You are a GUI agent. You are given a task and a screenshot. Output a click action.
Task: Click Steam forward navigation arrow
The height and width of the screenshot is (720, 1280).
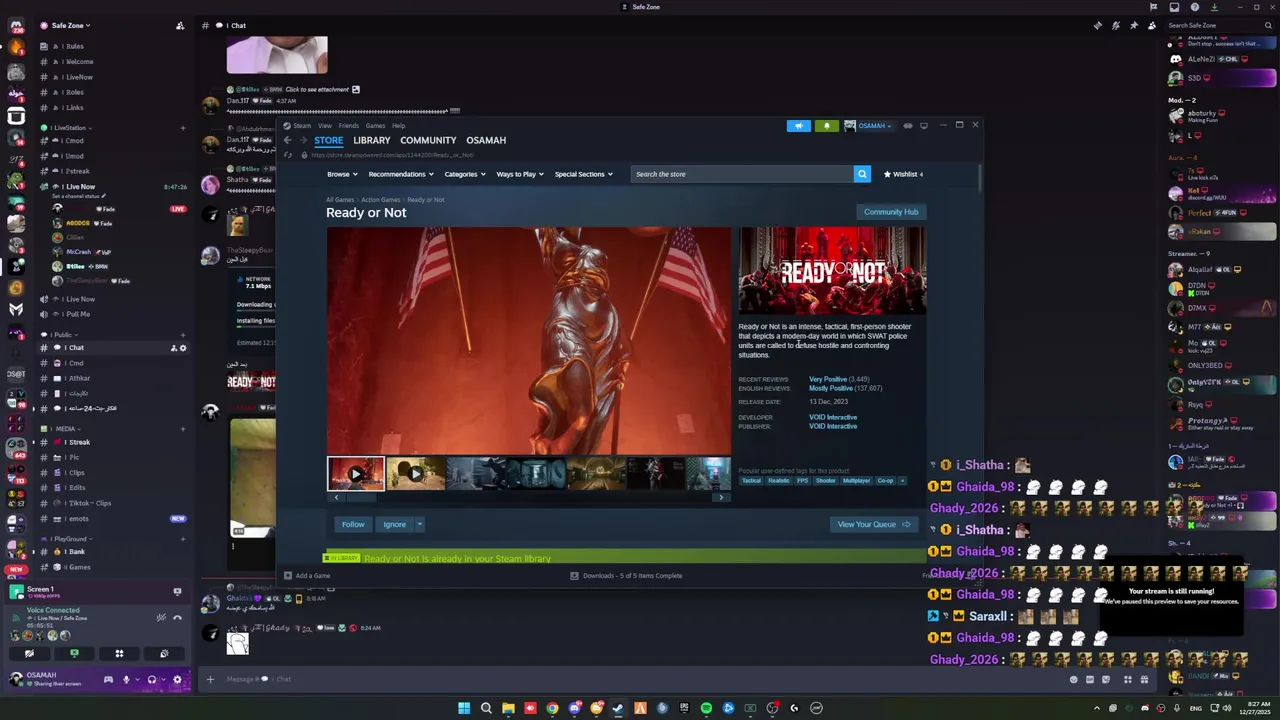coord(303,140)
